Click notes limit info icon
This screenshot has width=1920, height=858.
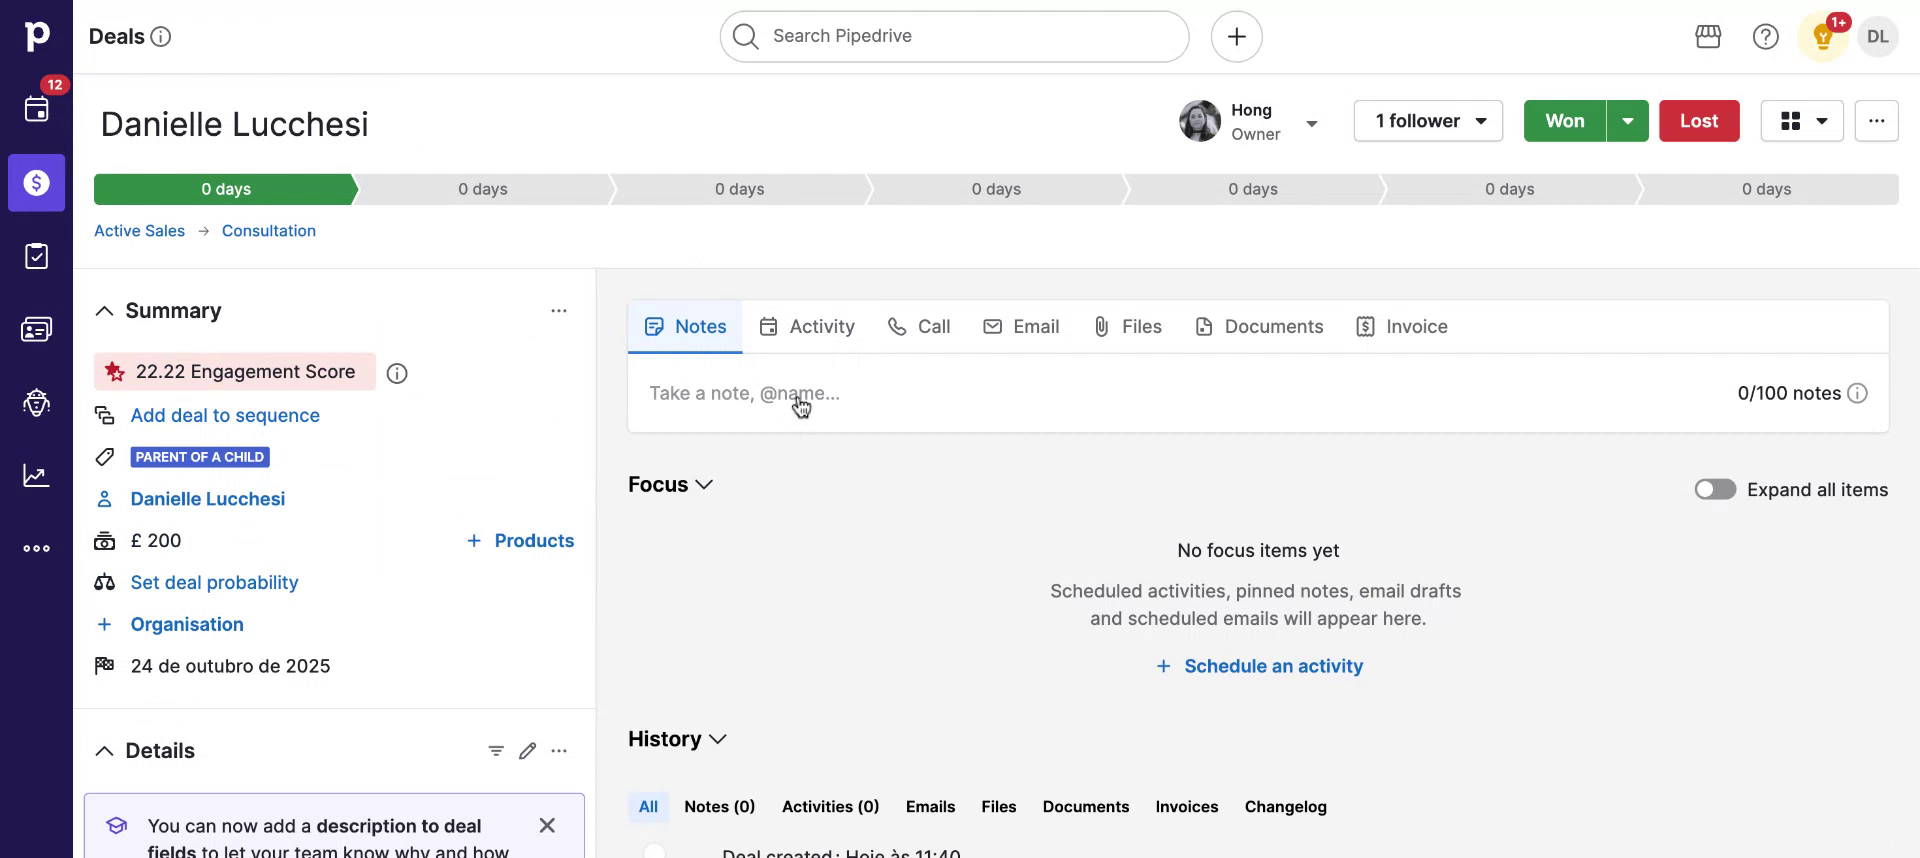(x=1857, y=393)
